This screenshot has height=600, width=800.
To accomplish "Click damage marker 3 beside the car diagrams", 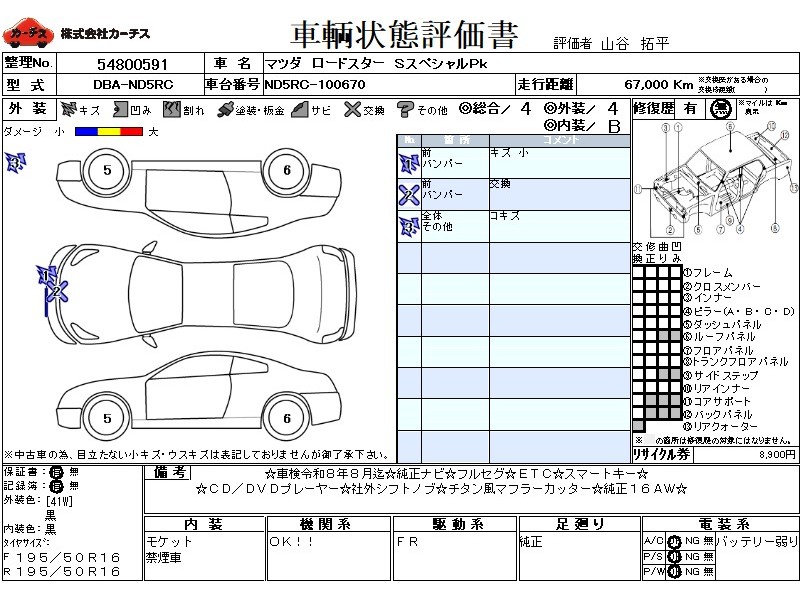I will 16,163.
